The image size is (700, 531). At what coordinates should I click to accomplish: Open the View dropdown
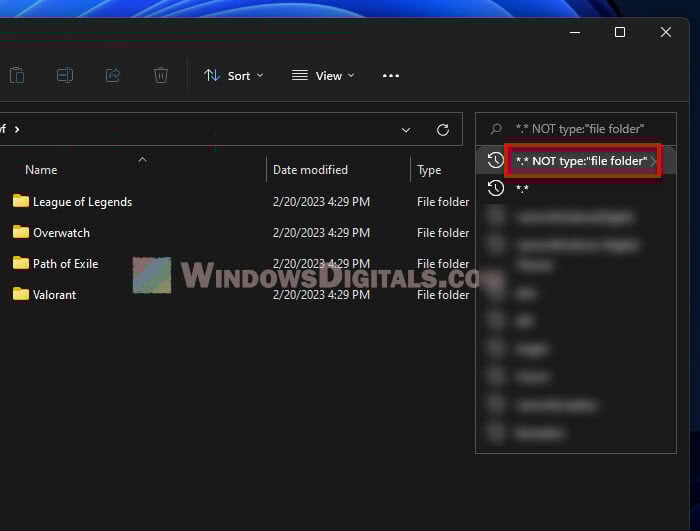pos(323,75)
